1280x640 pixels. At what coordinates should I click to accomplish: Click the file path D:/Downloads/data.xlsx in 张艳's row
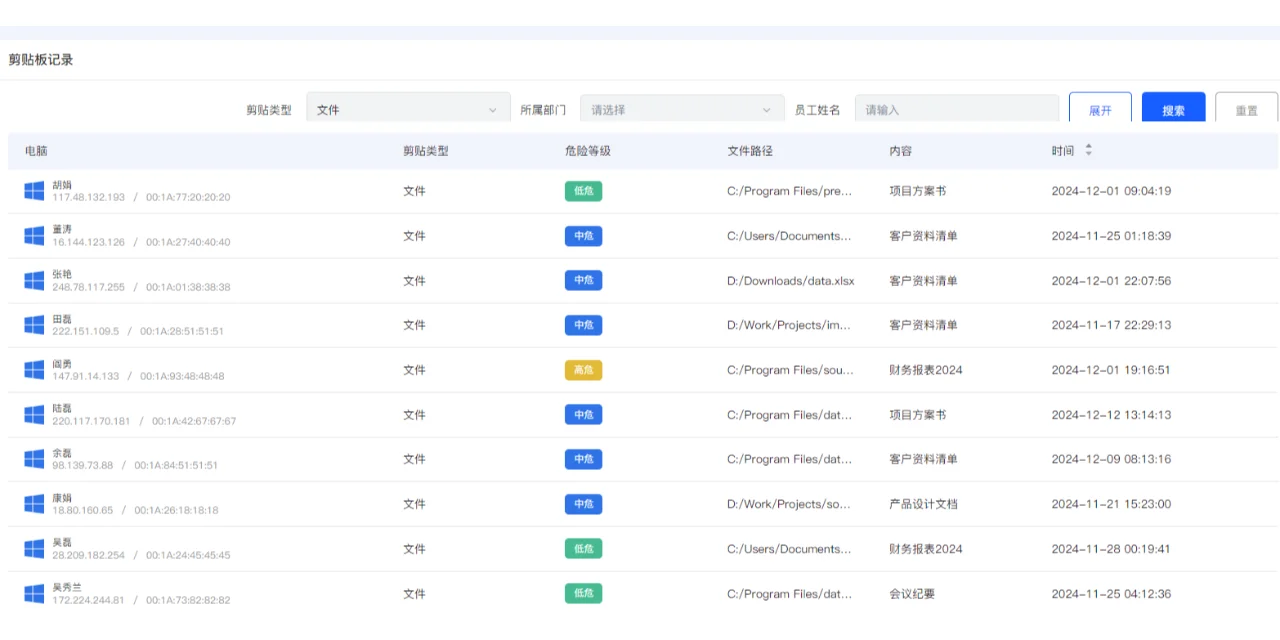(789, 280)
